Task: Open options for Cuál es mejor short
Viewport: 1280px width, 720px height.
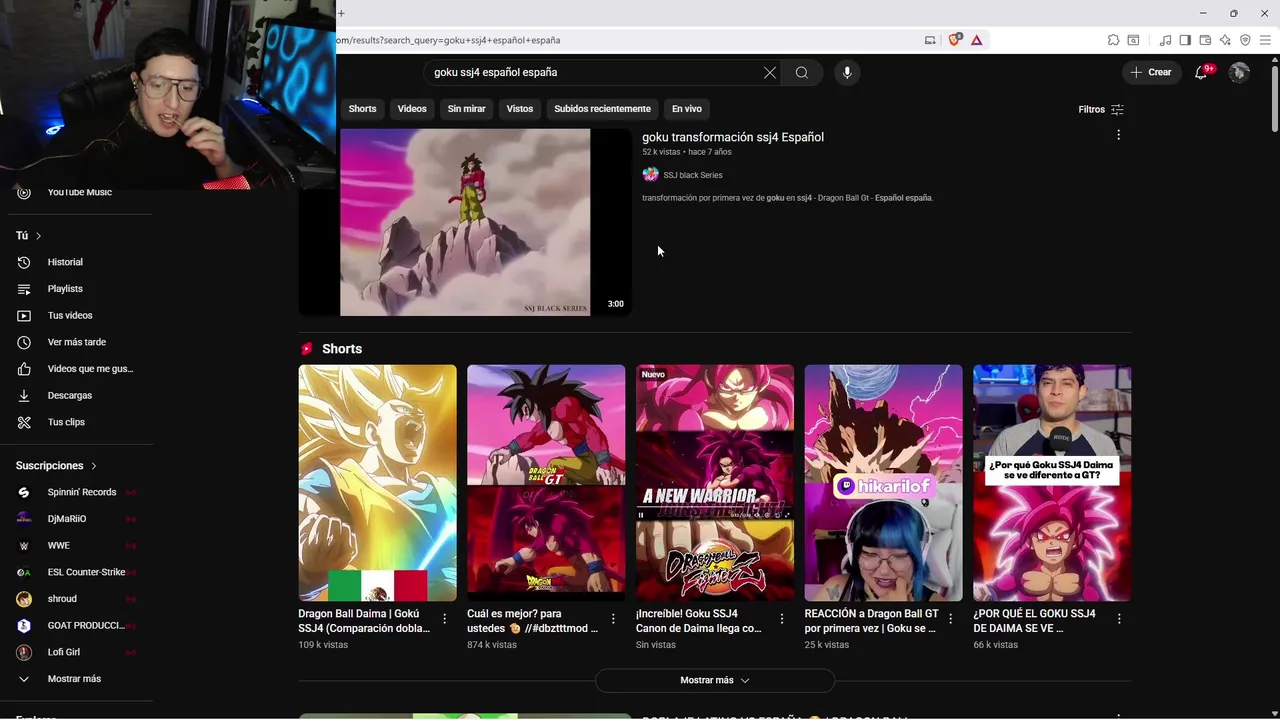Action: click(x=613, y=619)
